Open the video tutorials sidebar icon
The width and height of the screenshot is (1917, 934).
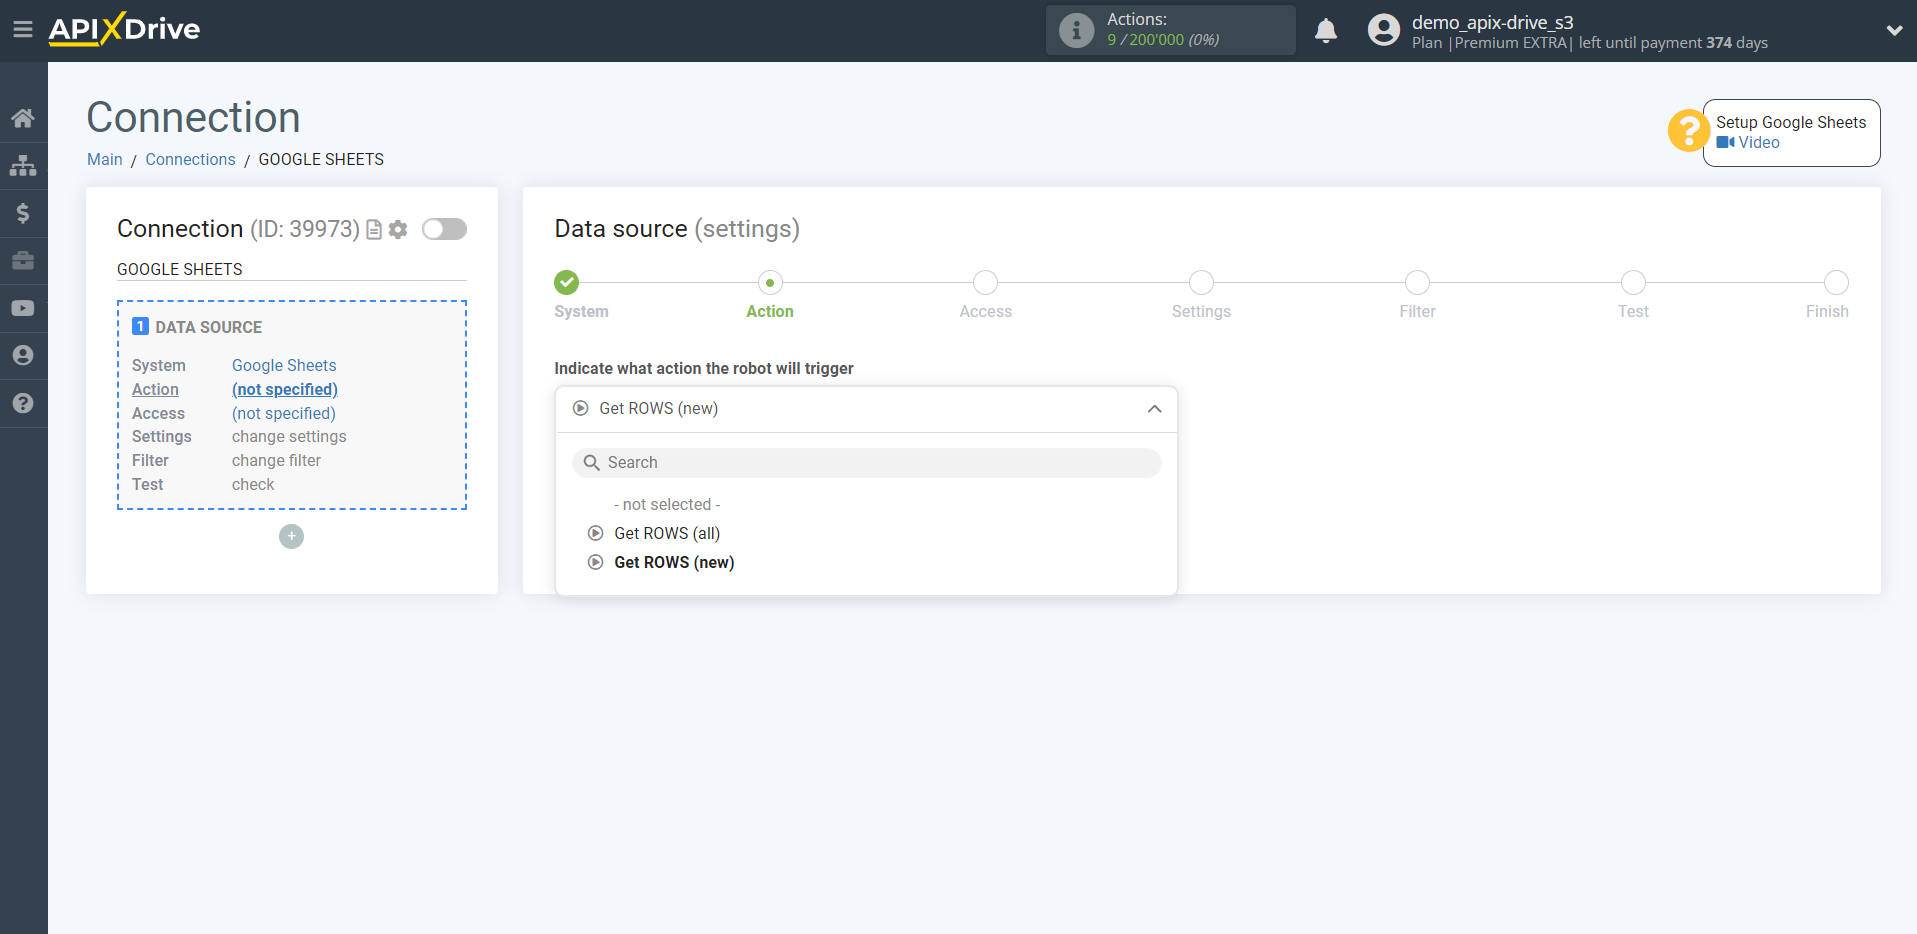[23, 308]
